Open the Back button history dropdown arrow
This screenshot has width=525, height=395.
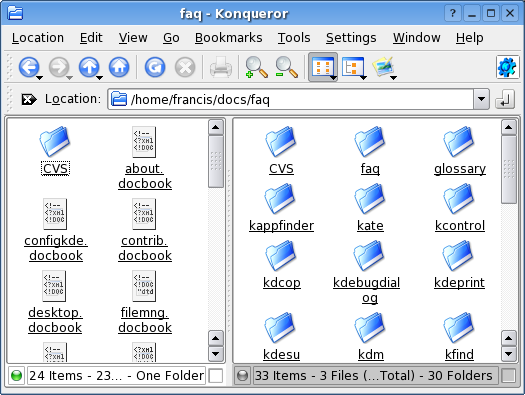(39, 78)
